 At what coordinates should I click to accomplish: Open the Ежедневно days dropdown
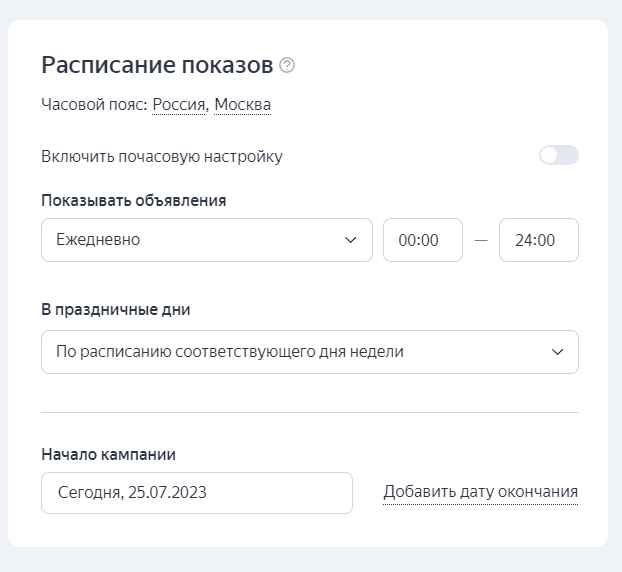click(x=206, y=240)
